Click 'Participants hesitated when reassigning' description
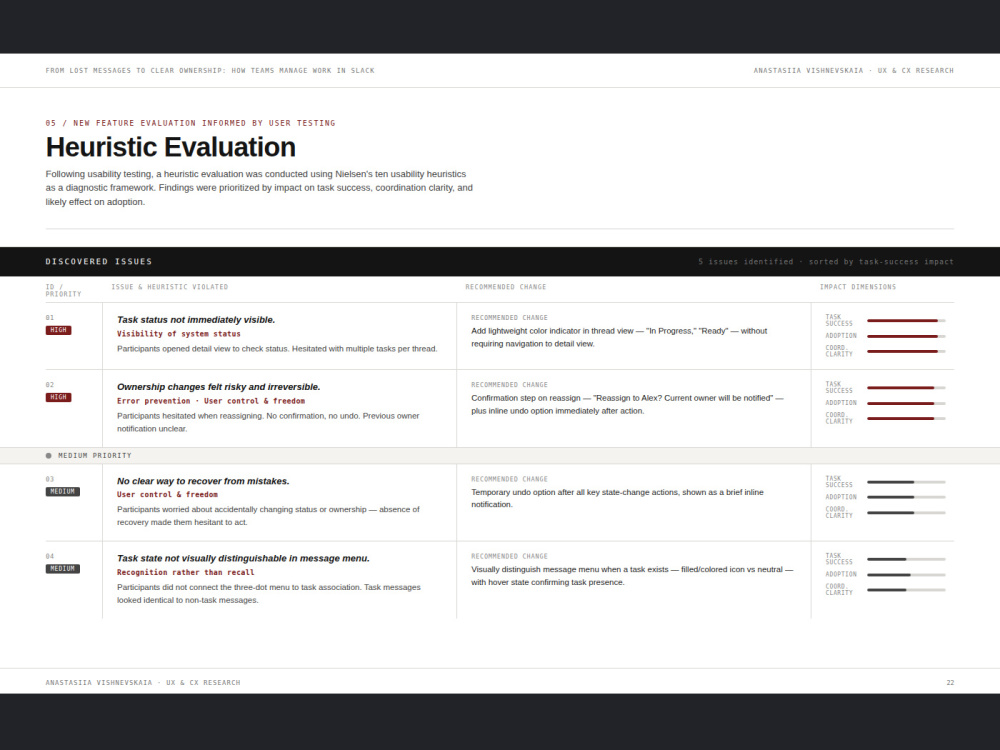The width and height of the screenshot is (1000, 750). pyautogui.click(x=268, y=422)
